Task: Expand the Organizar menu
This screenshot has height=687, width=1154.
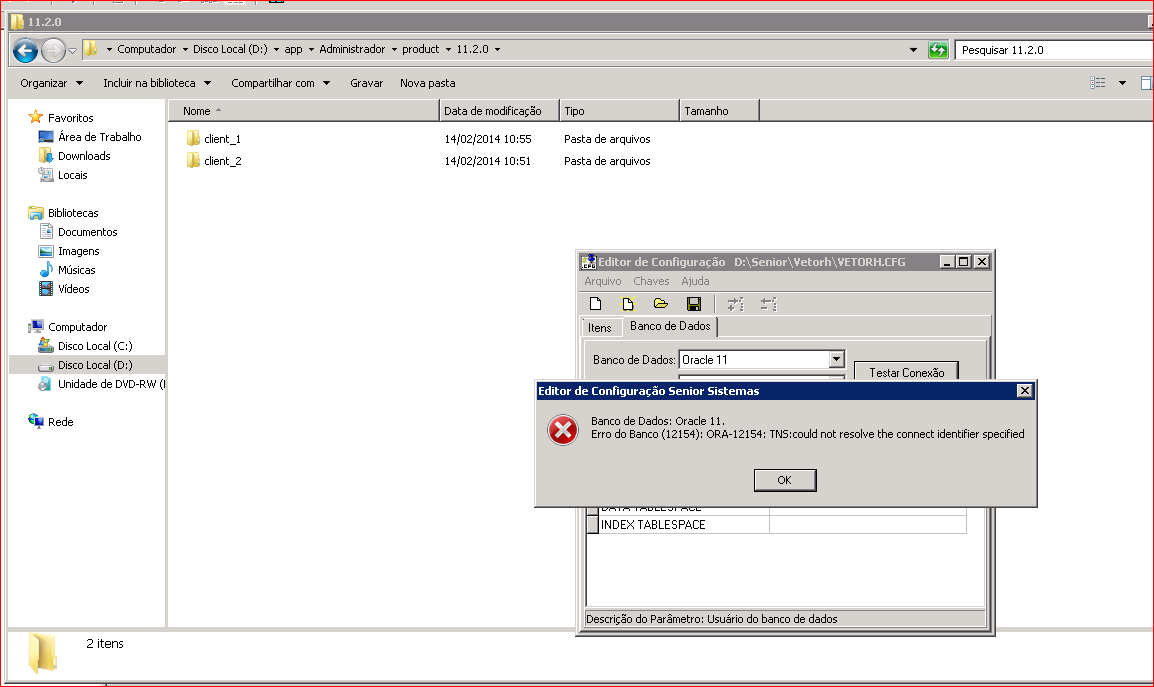Action: [52, 83]
